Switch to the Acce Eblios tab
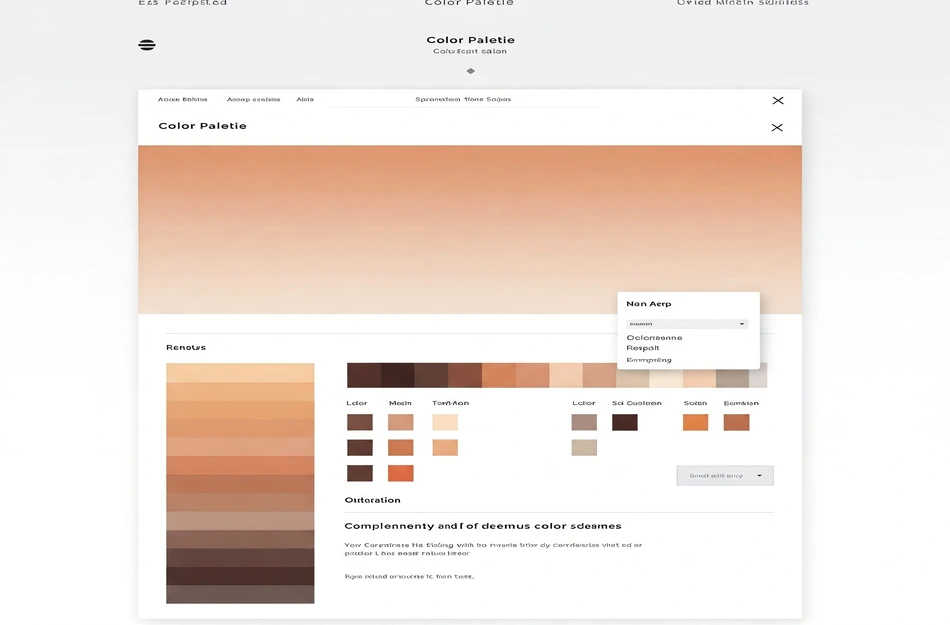This screenshot has height=625, width=950. click(183, 100)
